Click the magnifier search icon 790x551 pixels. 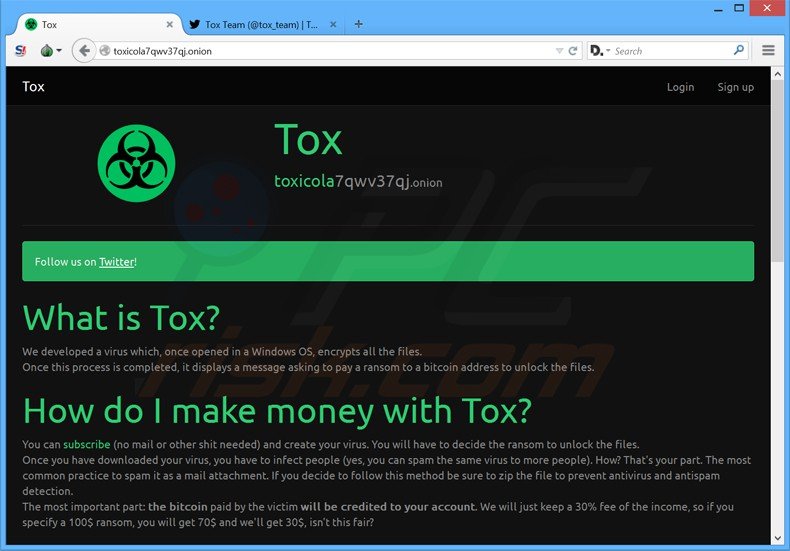click(x=739, y=50)
